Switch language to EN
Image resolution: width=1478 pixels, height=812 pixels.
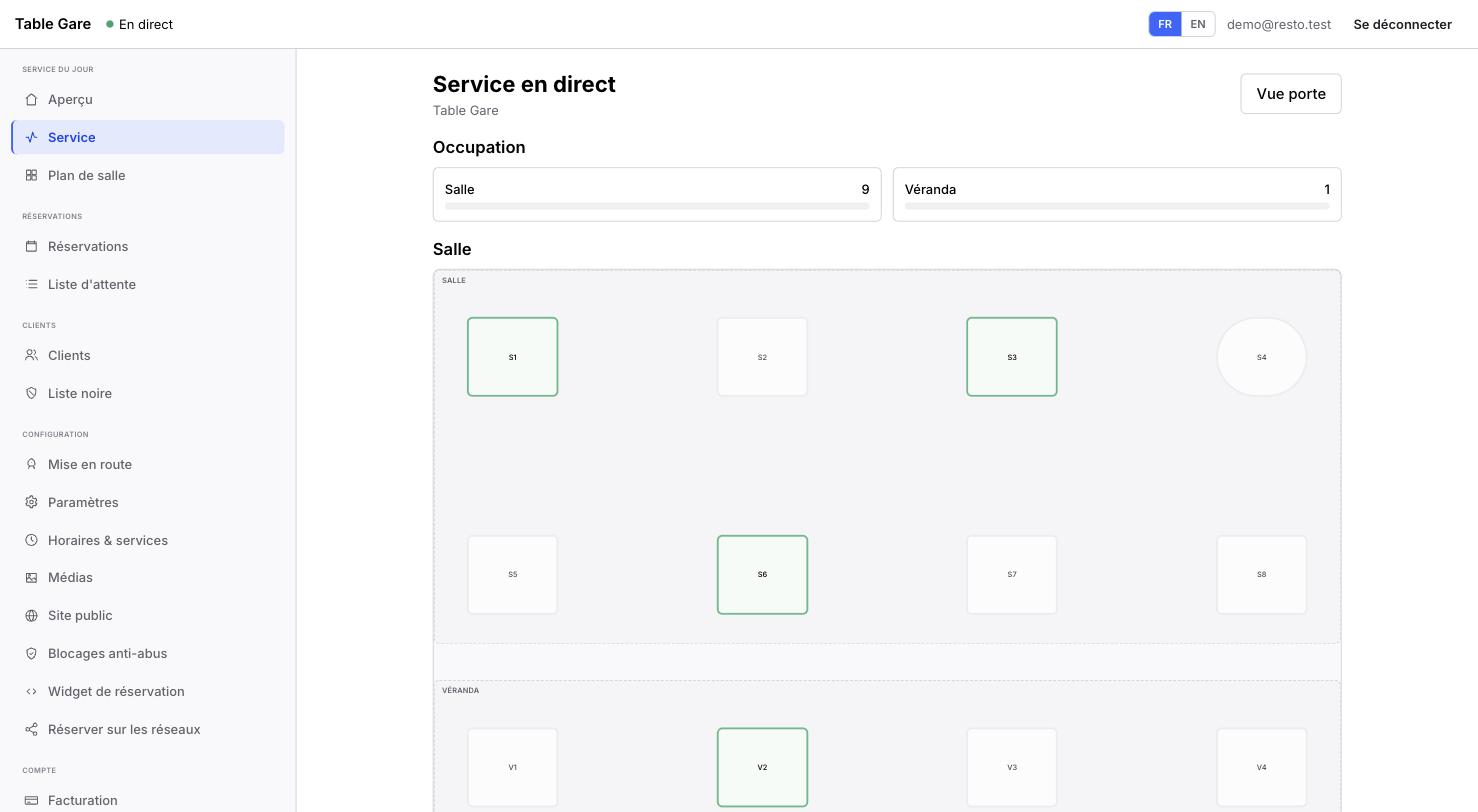(1198, 24)
